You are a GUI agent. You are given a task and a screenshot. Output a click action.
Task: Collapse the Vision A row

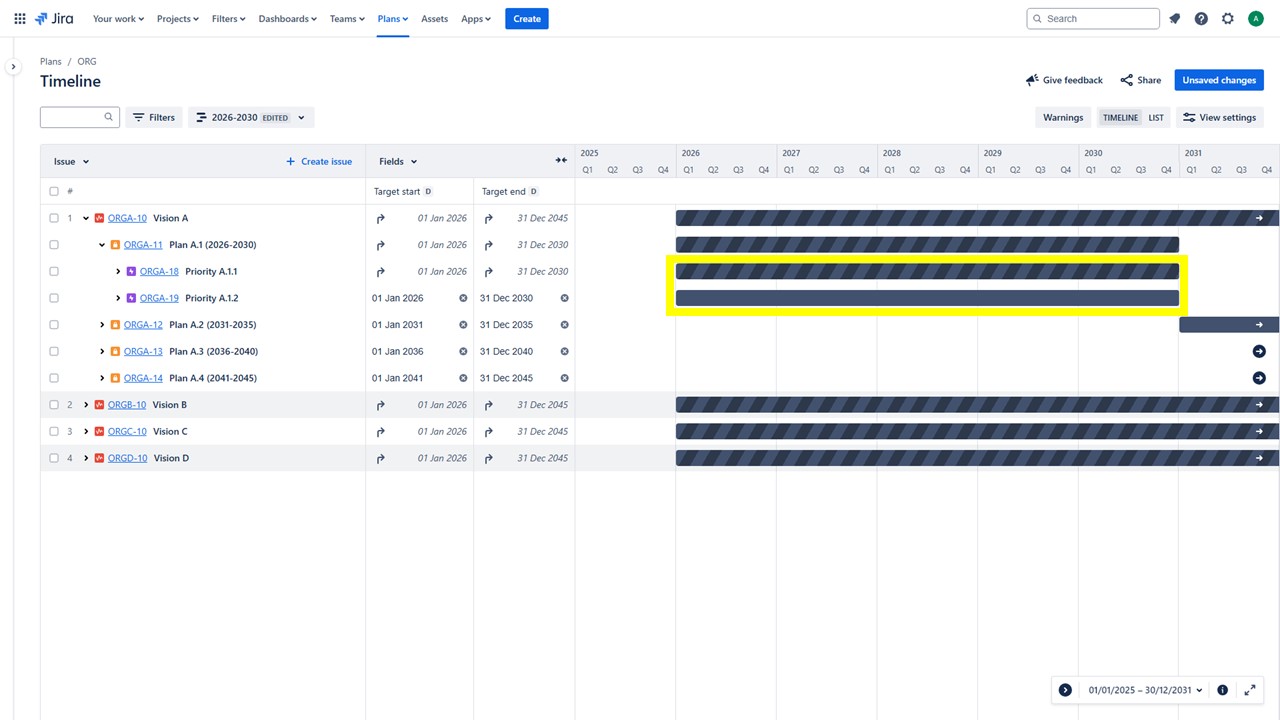pos(86,218)
